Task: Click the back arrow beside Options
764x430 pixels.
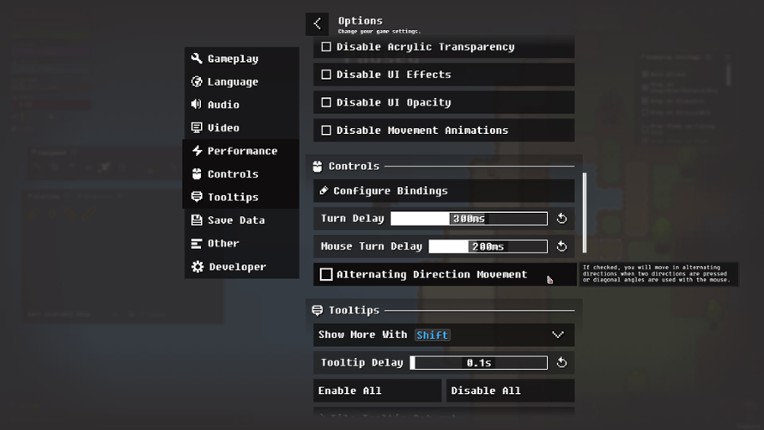Action: (317, 23)
